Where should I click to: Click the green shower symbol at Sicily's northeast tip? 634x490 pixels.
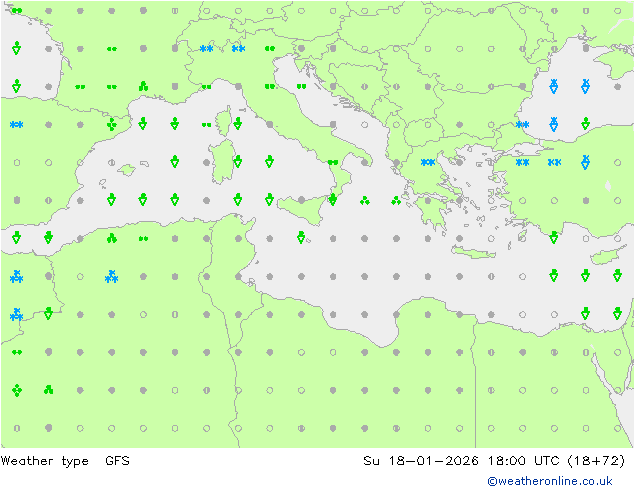332,199
